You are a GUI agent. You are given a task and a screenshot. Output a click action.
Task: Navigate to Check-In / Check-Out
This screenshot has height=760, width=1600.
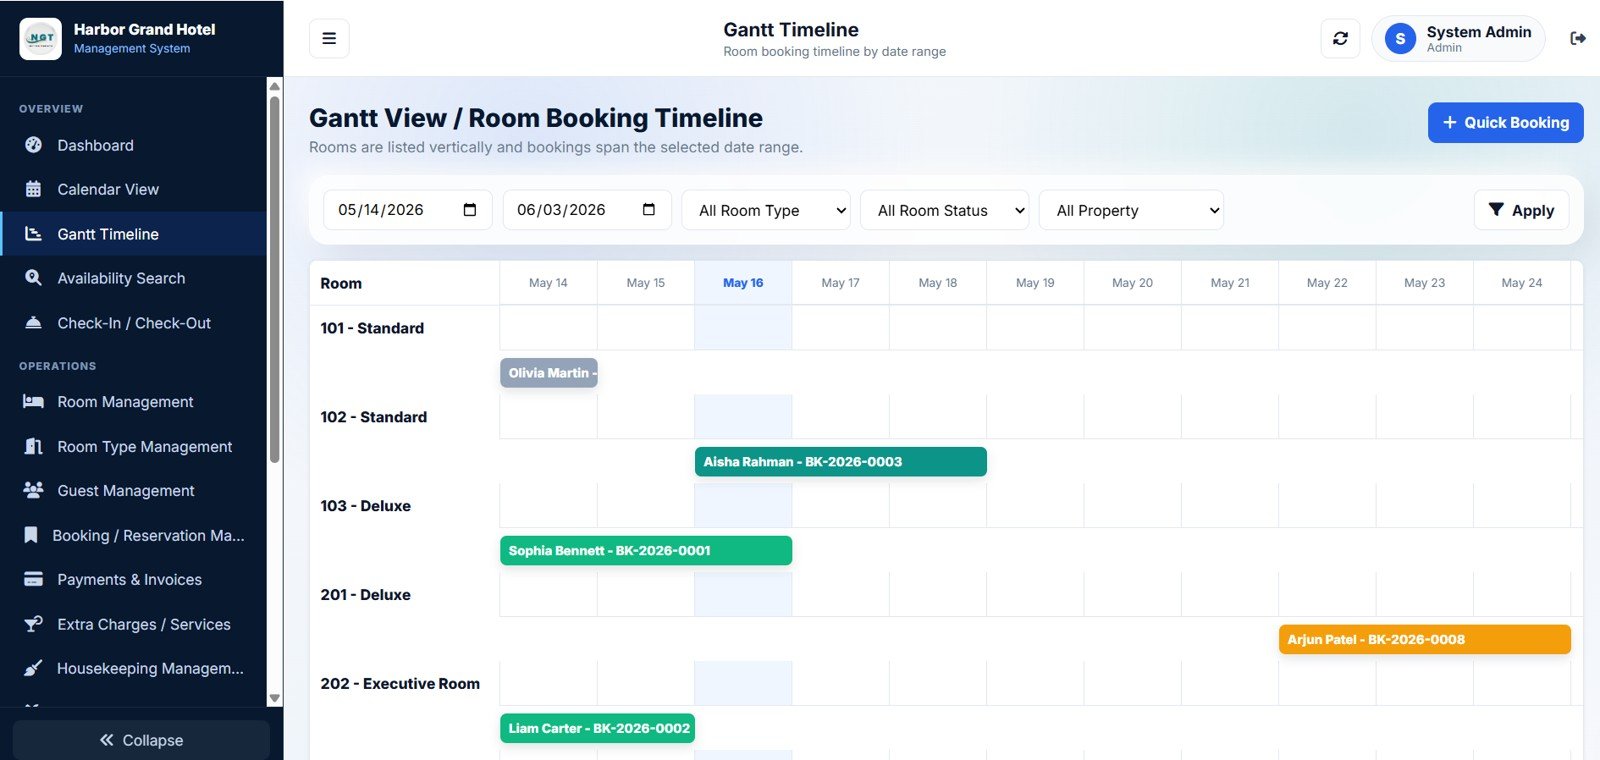click(x=133, y=323)
